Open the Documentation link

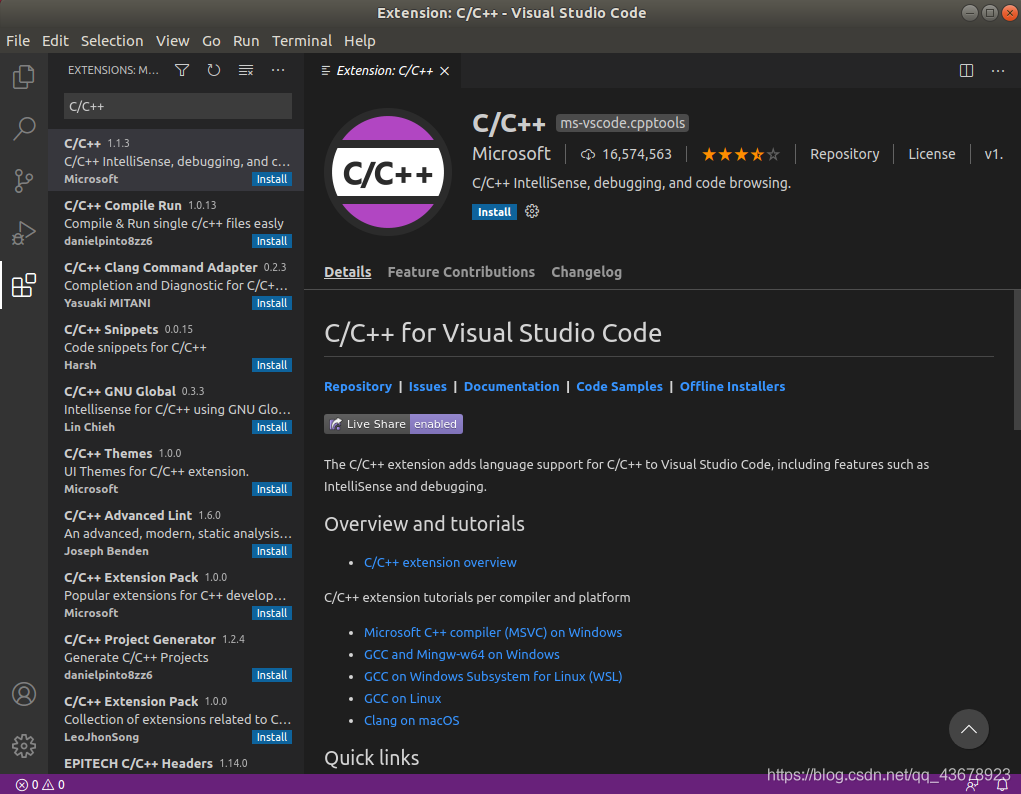tap(511, 386)
